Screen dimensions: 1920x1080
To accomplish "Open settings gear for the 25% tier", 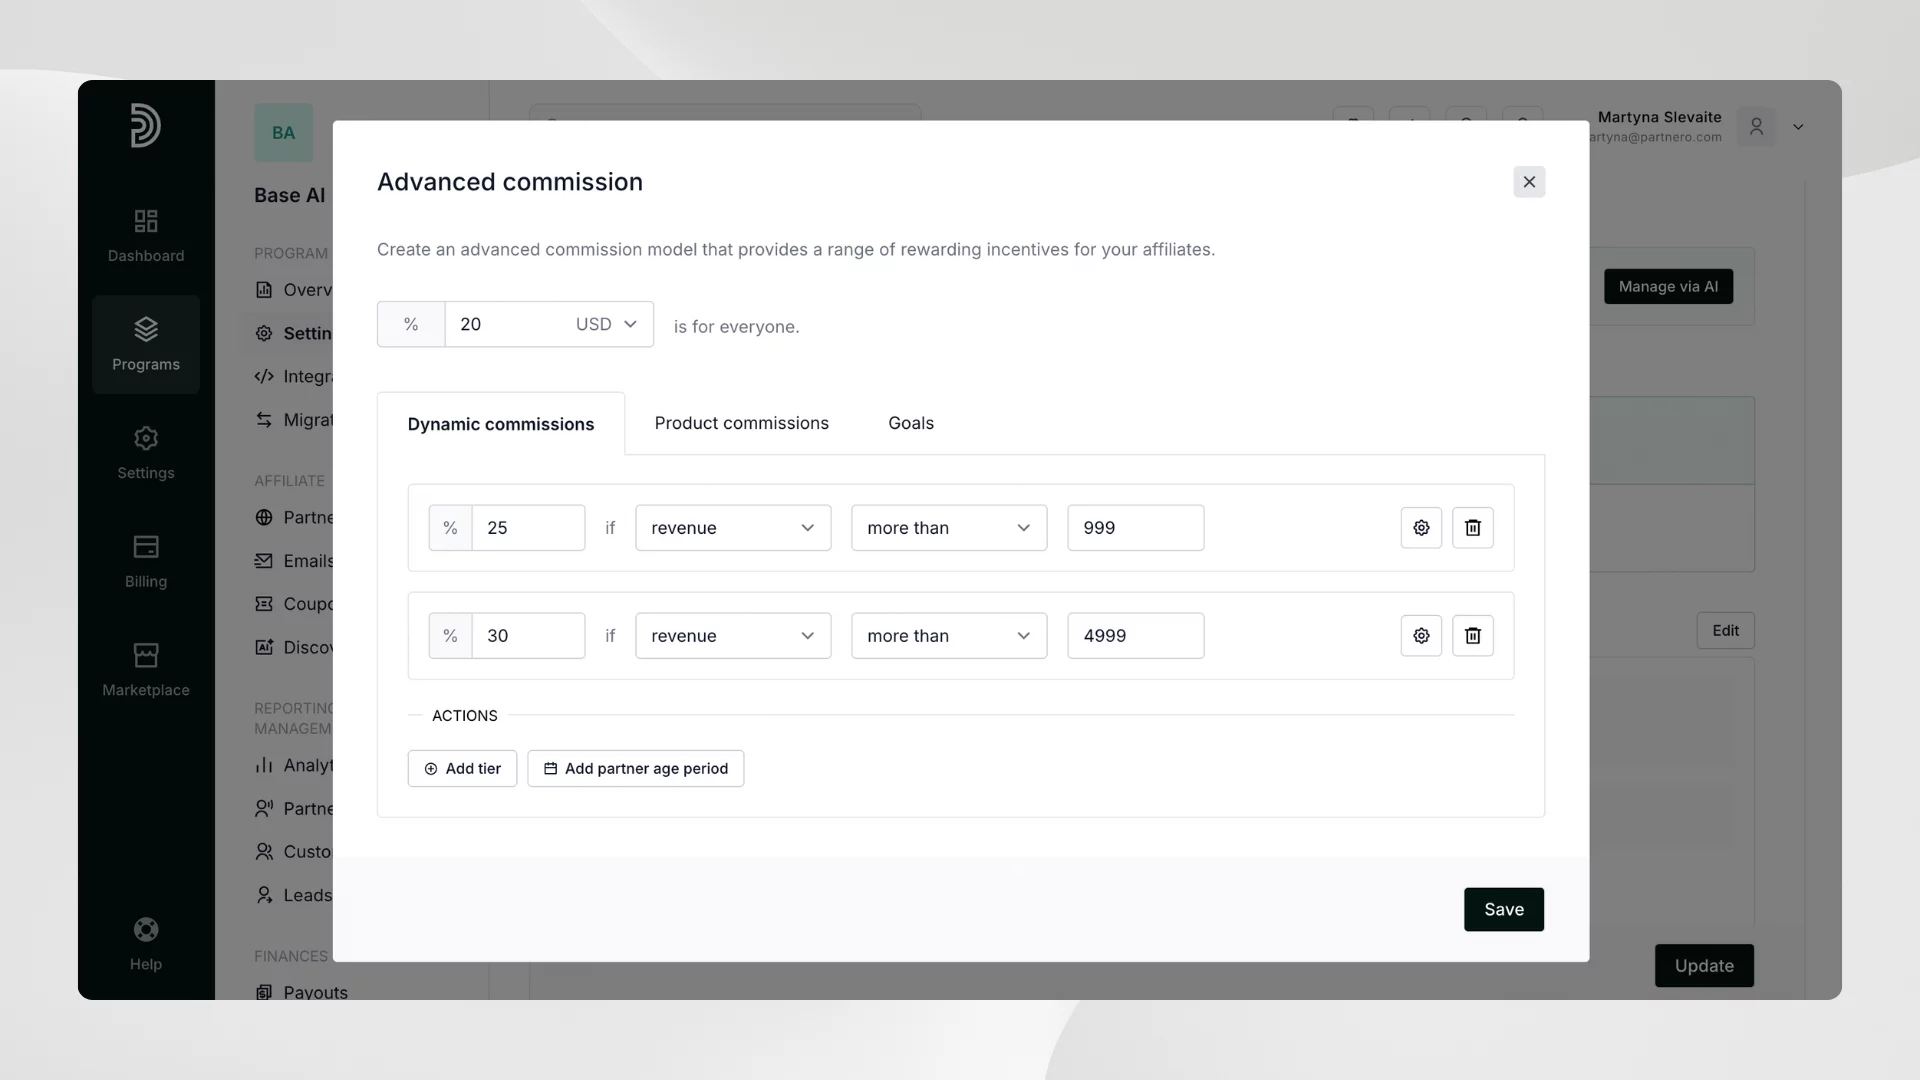I will click(1421, 528).
